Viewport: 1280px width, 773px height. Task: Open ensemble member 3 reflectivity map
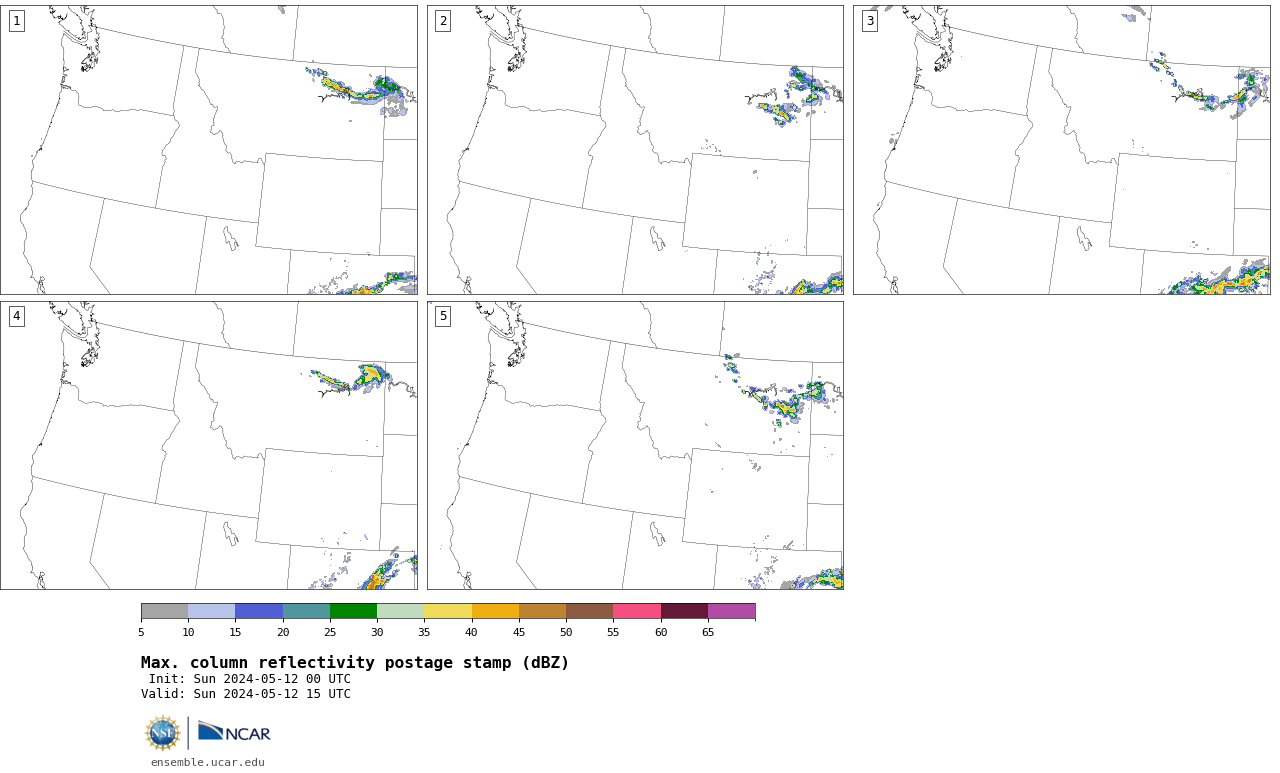pos(1061,150)
